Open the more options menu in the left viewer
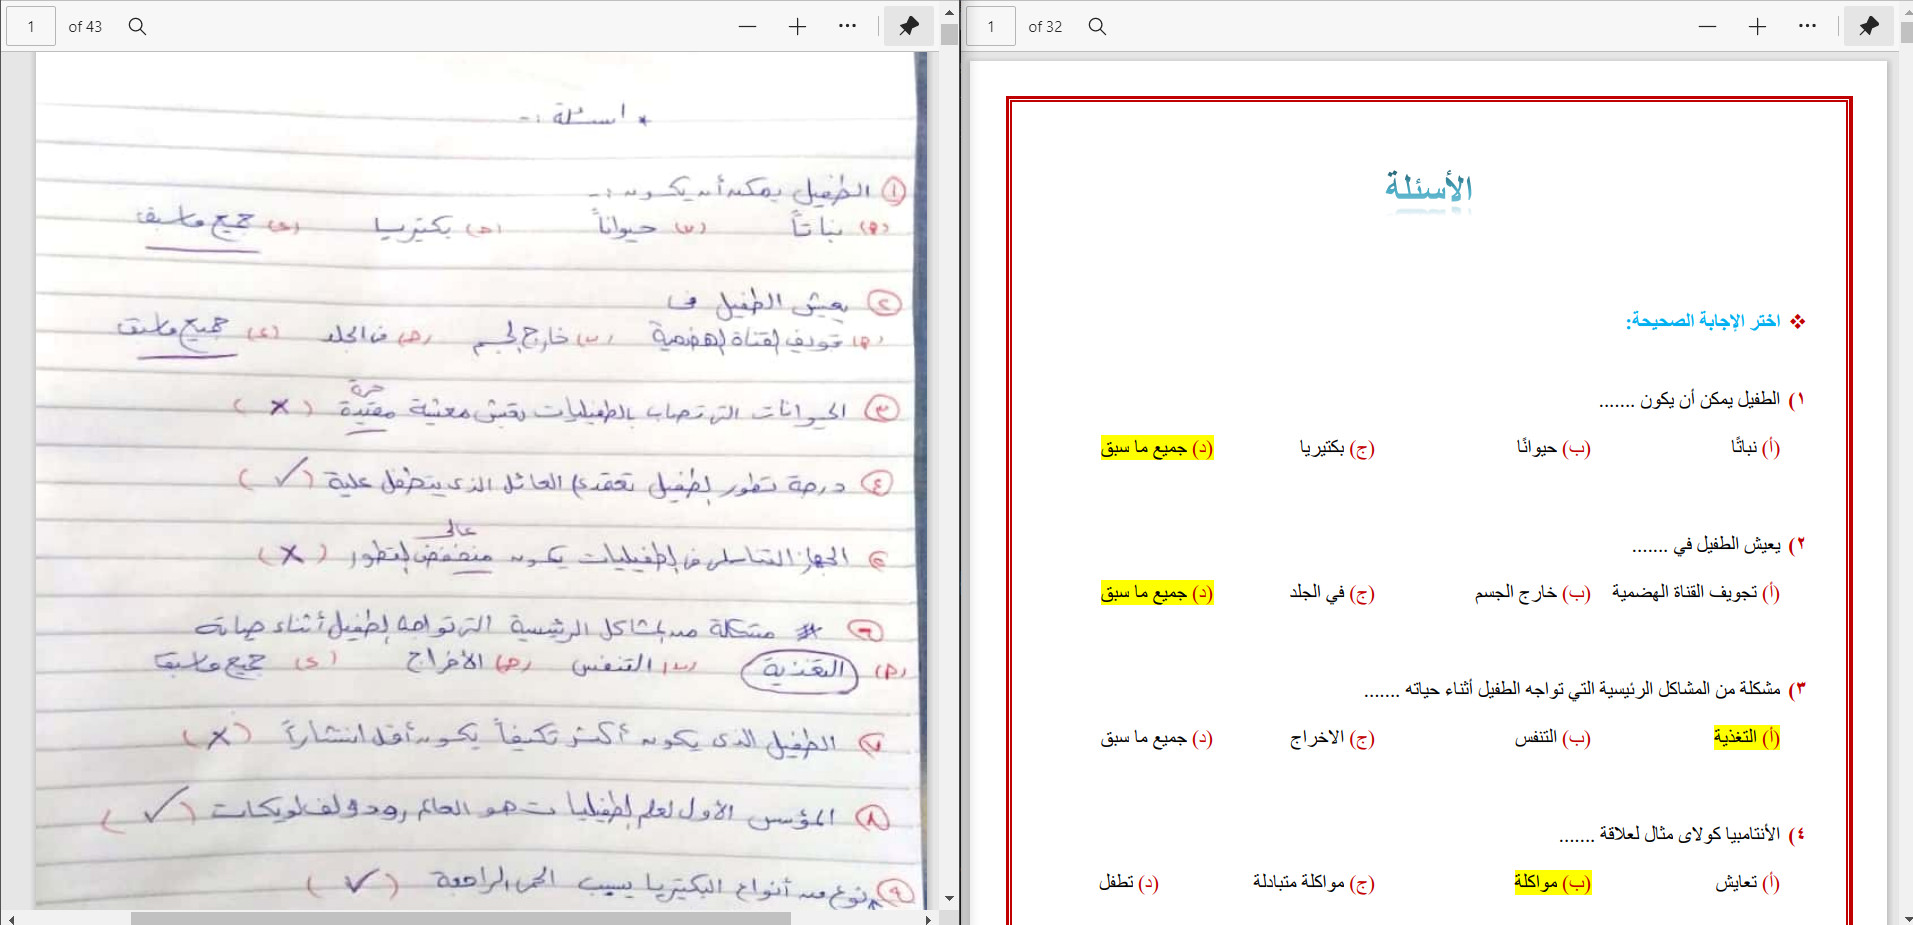This screenshot has width=1913, height=925. coord(848,26)
